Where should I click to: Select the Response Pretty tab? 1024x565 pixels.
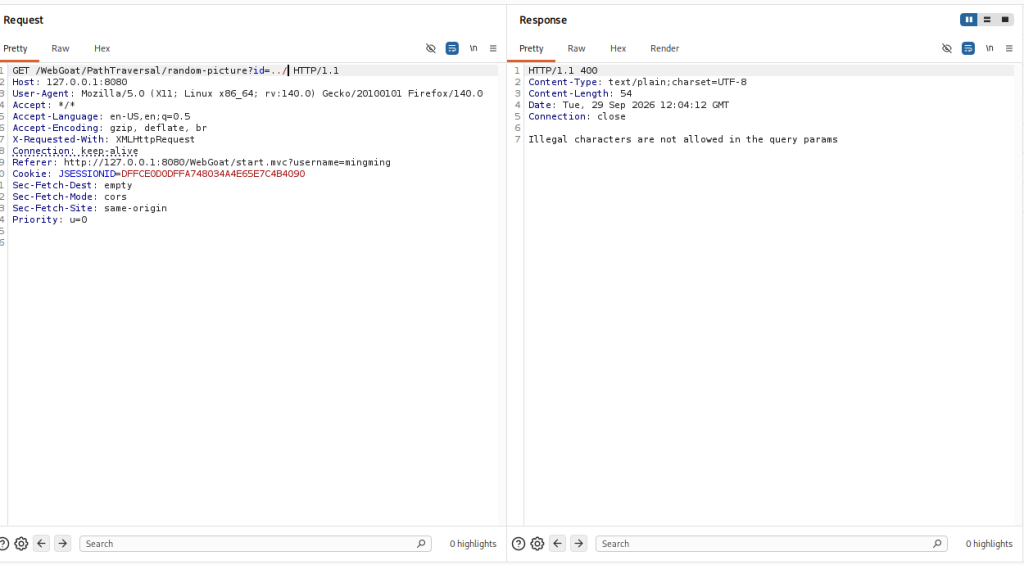click(531, 48)
